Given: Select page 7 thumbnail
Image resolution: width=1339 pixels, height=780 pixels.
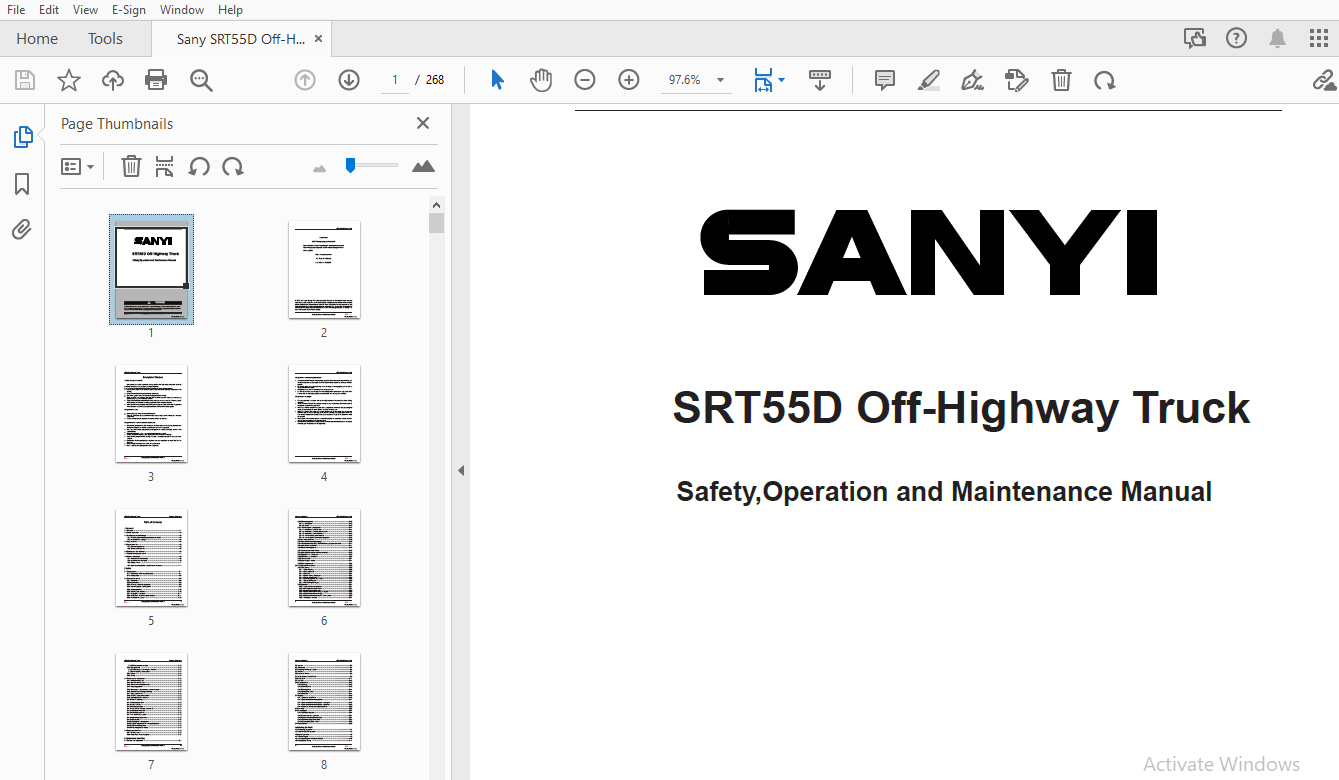Looking at the screenshot, I should [x=151, y=702].
